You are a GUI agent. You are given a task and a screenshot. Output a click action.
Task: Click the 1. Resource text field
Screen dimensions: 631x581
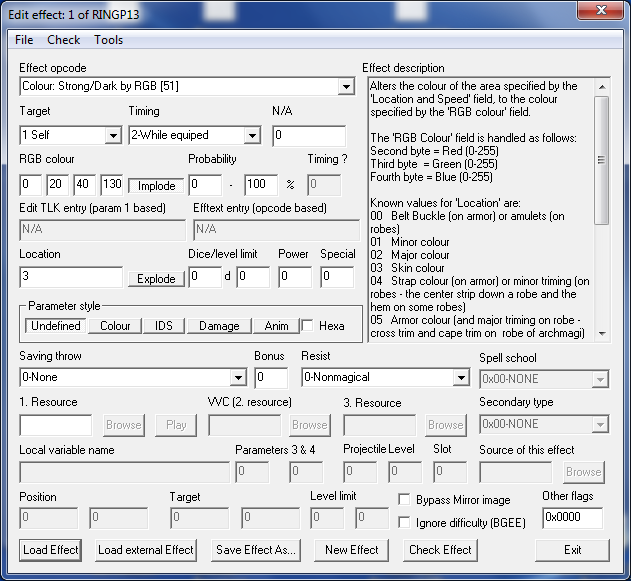point(56,425)
